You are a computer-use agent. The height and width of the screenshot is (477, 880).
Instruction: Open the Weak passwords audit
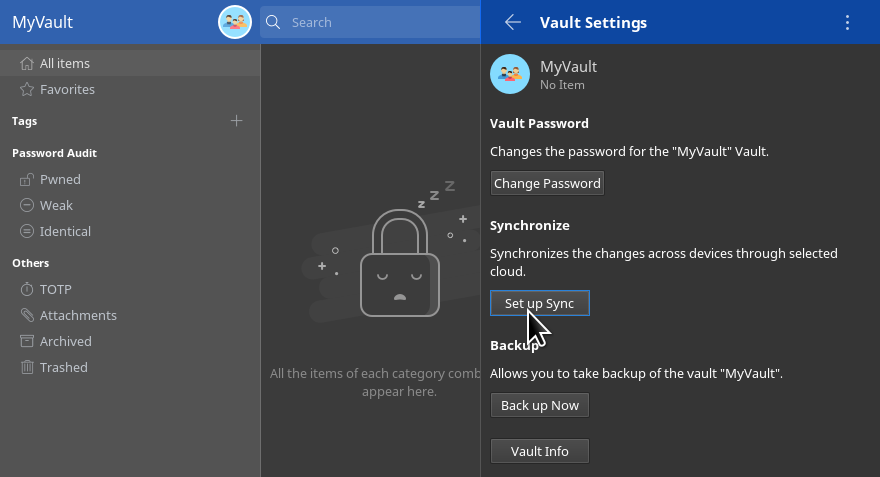56,205
